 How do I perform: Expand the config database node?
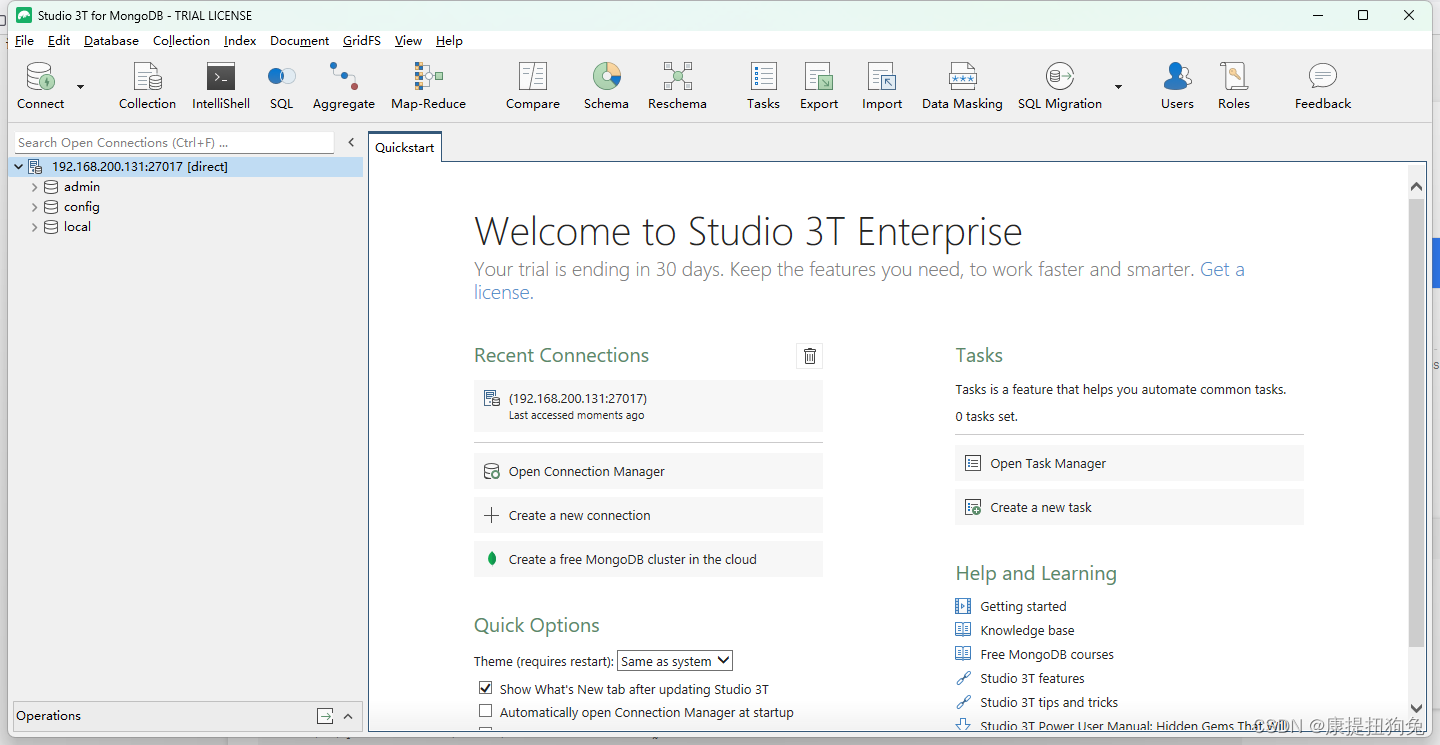pyautogui.click(x=35, y=207)
